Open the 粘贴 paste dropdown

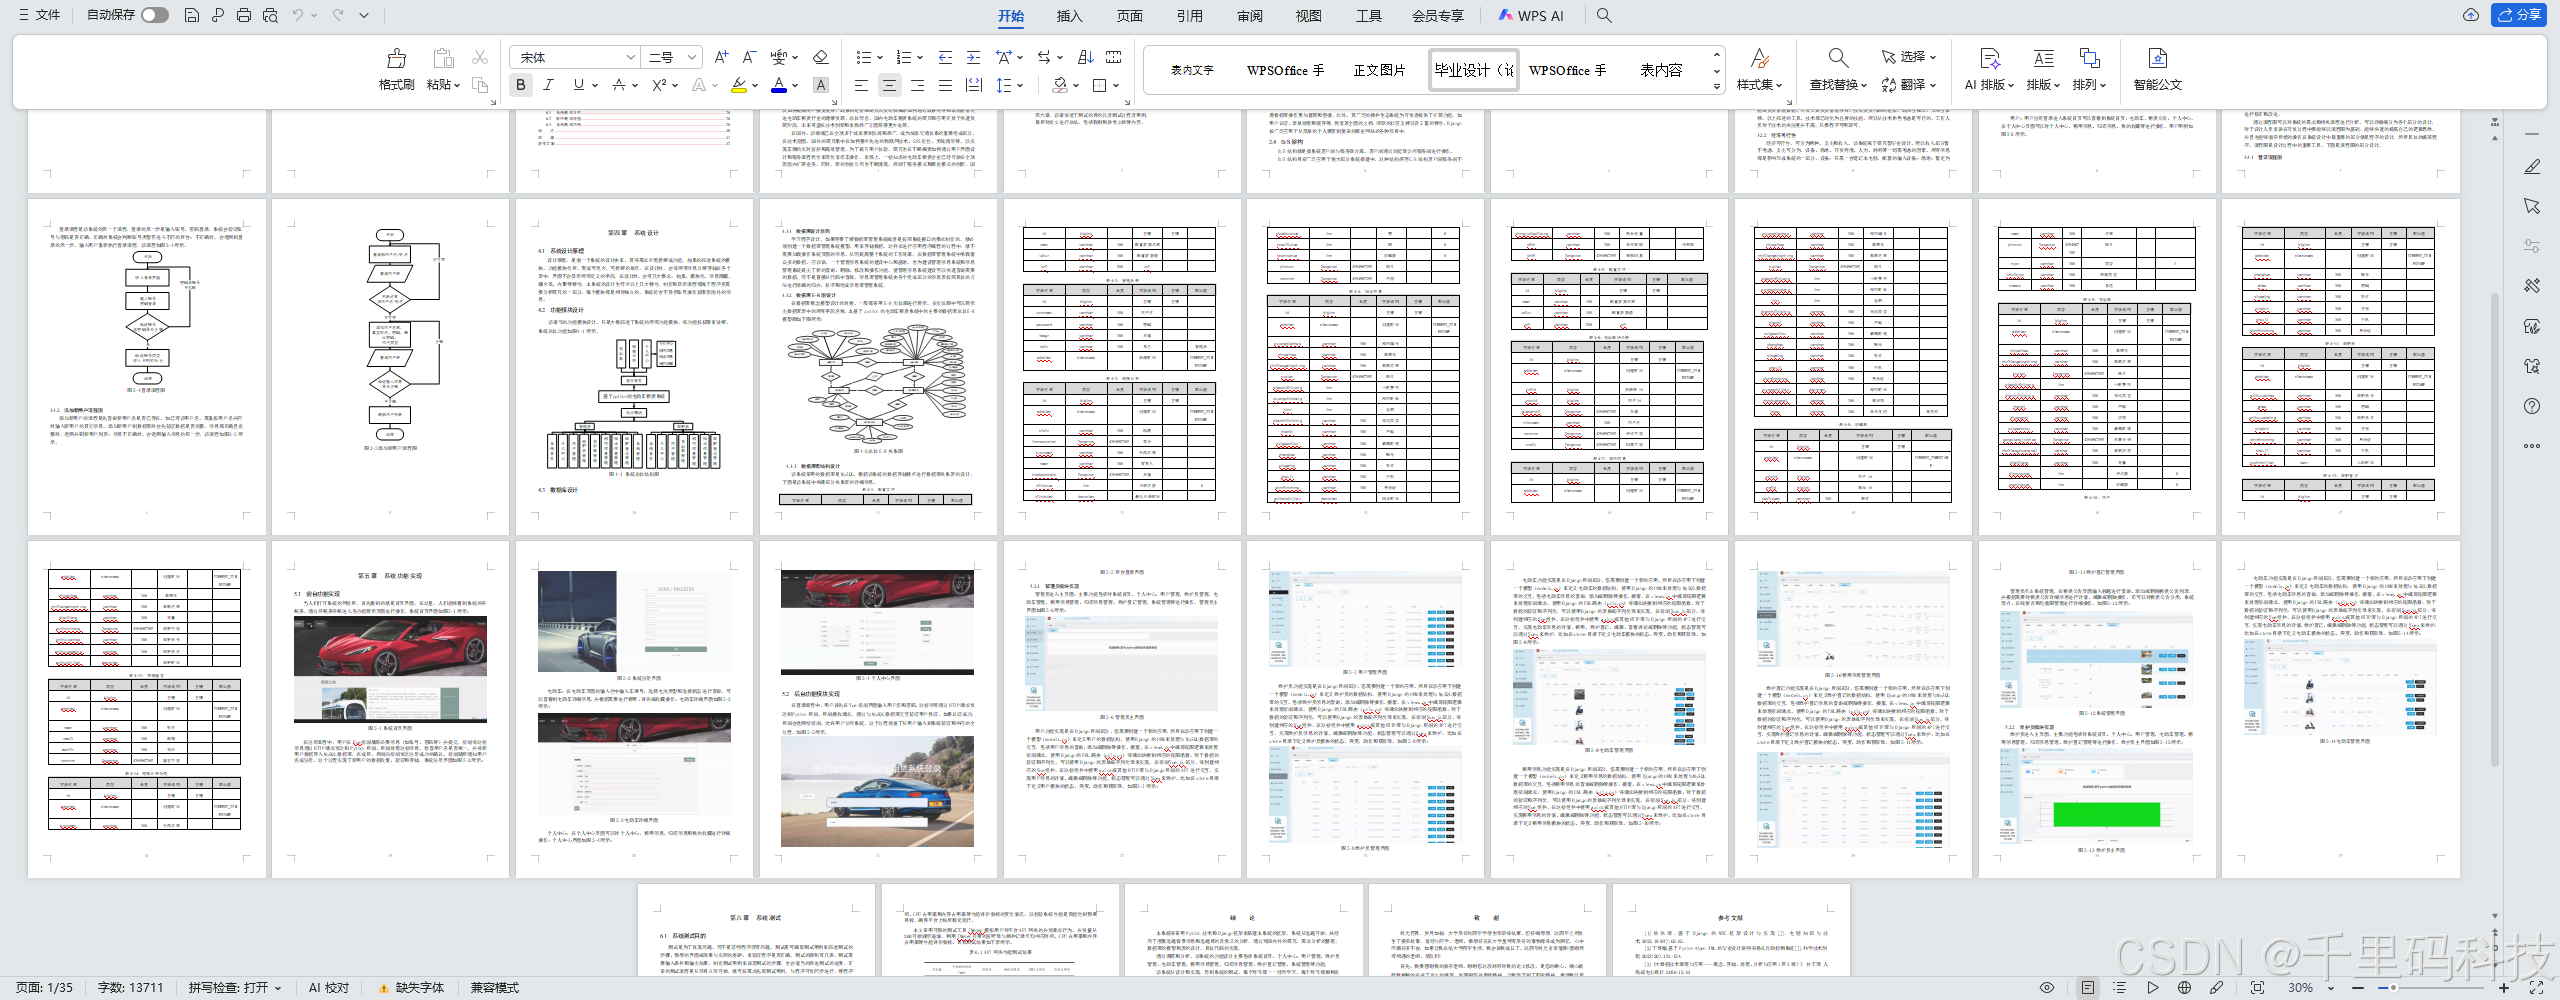(x=443, y=85)
